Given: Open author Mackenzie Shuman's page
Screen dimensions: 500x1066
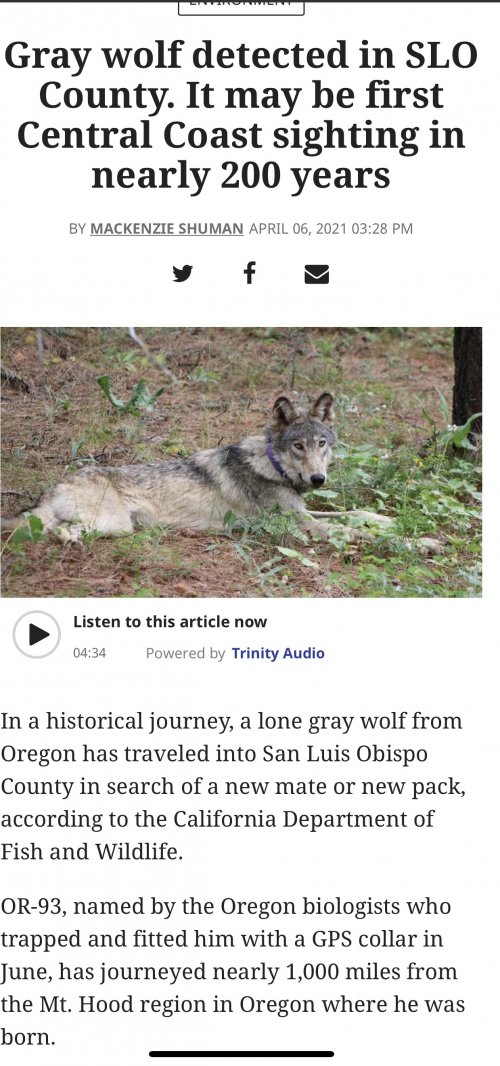Looking at the screenshot, I should (167, 229).
